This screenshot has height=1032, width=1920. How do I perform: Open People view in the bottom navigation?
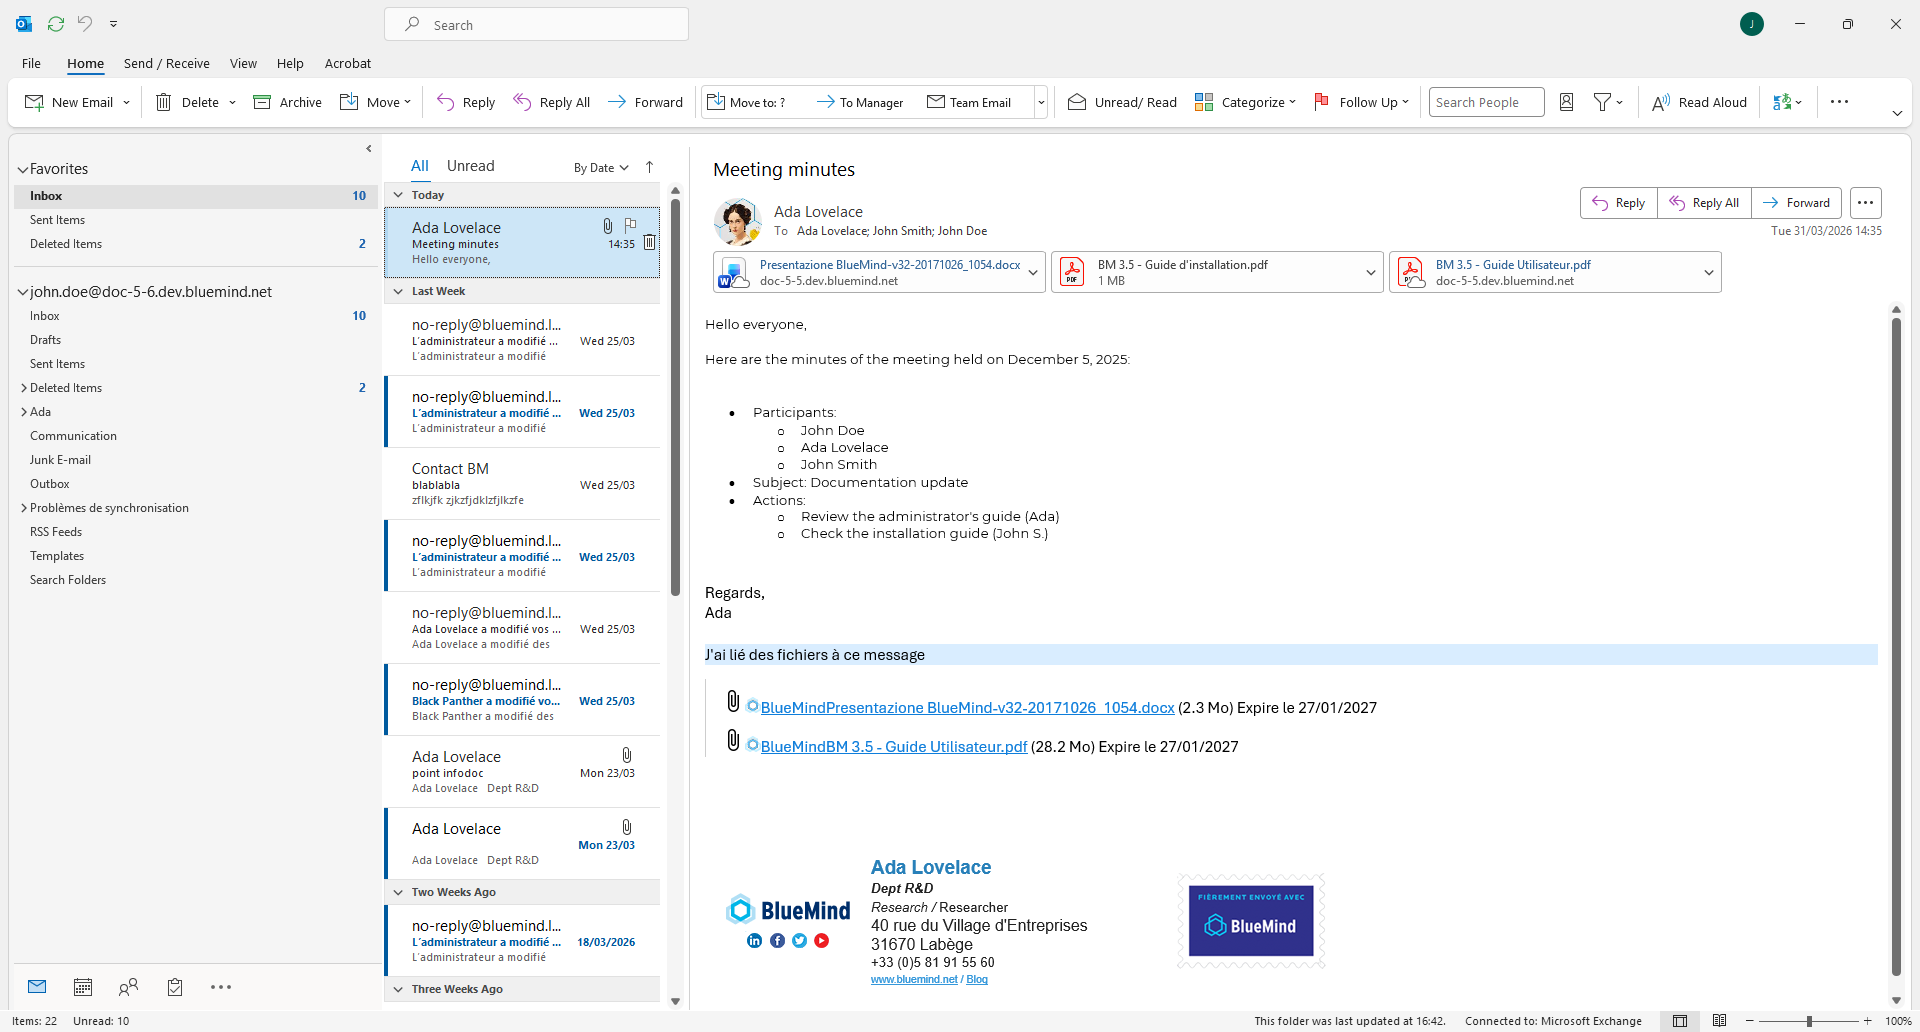click(128, 987)
